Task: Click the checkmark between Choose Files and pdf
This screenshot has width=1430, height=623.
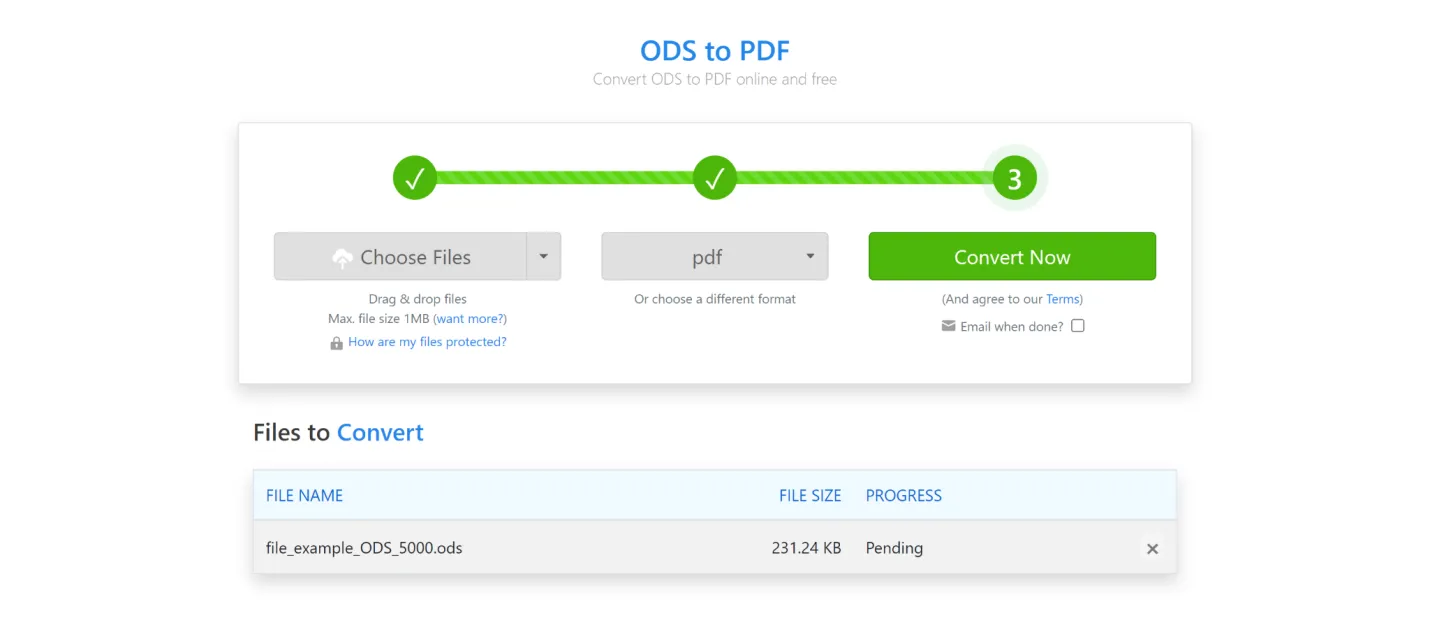Action: [x=714, y=177]
